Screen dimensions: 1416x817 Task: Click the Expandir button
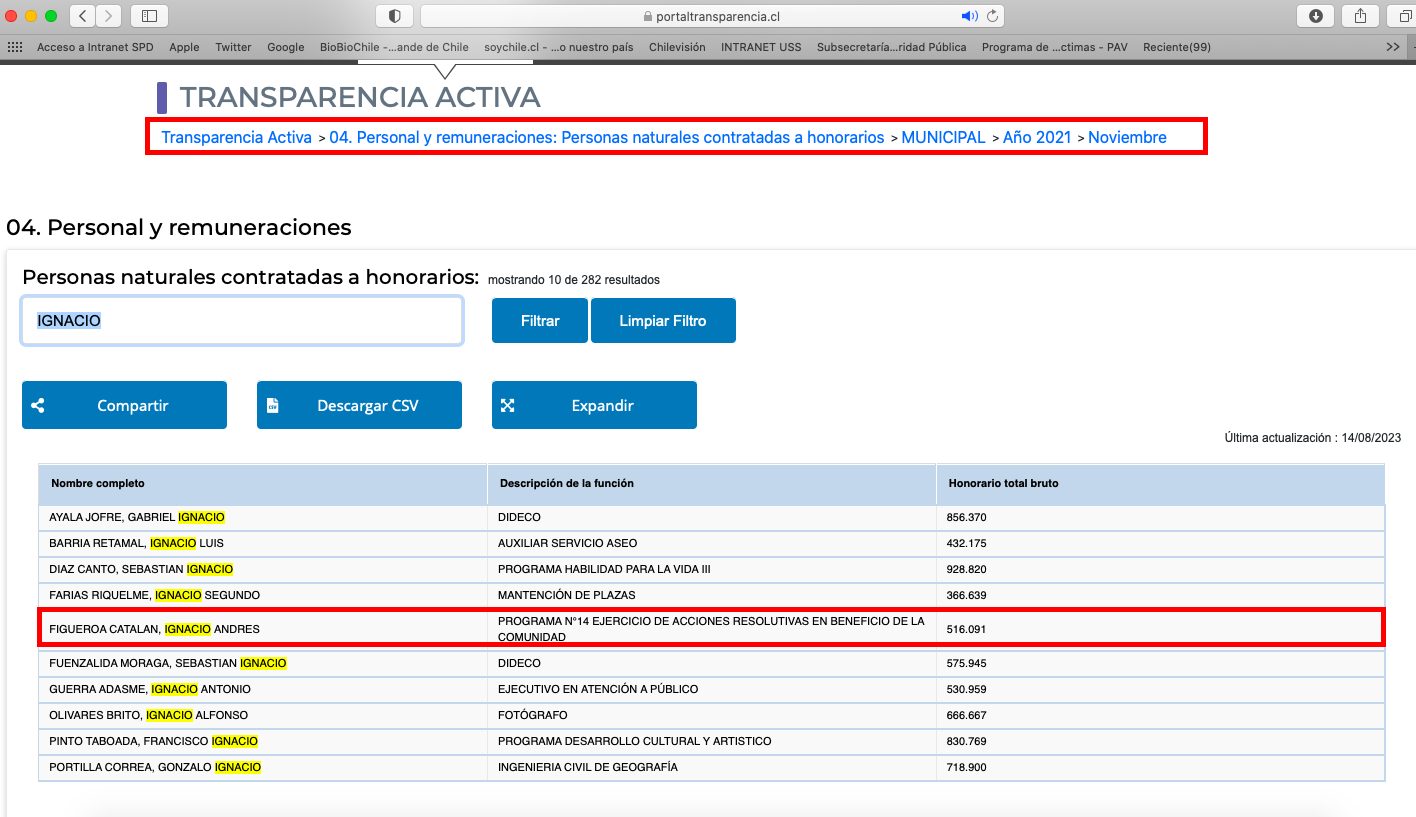pos(594,405)
